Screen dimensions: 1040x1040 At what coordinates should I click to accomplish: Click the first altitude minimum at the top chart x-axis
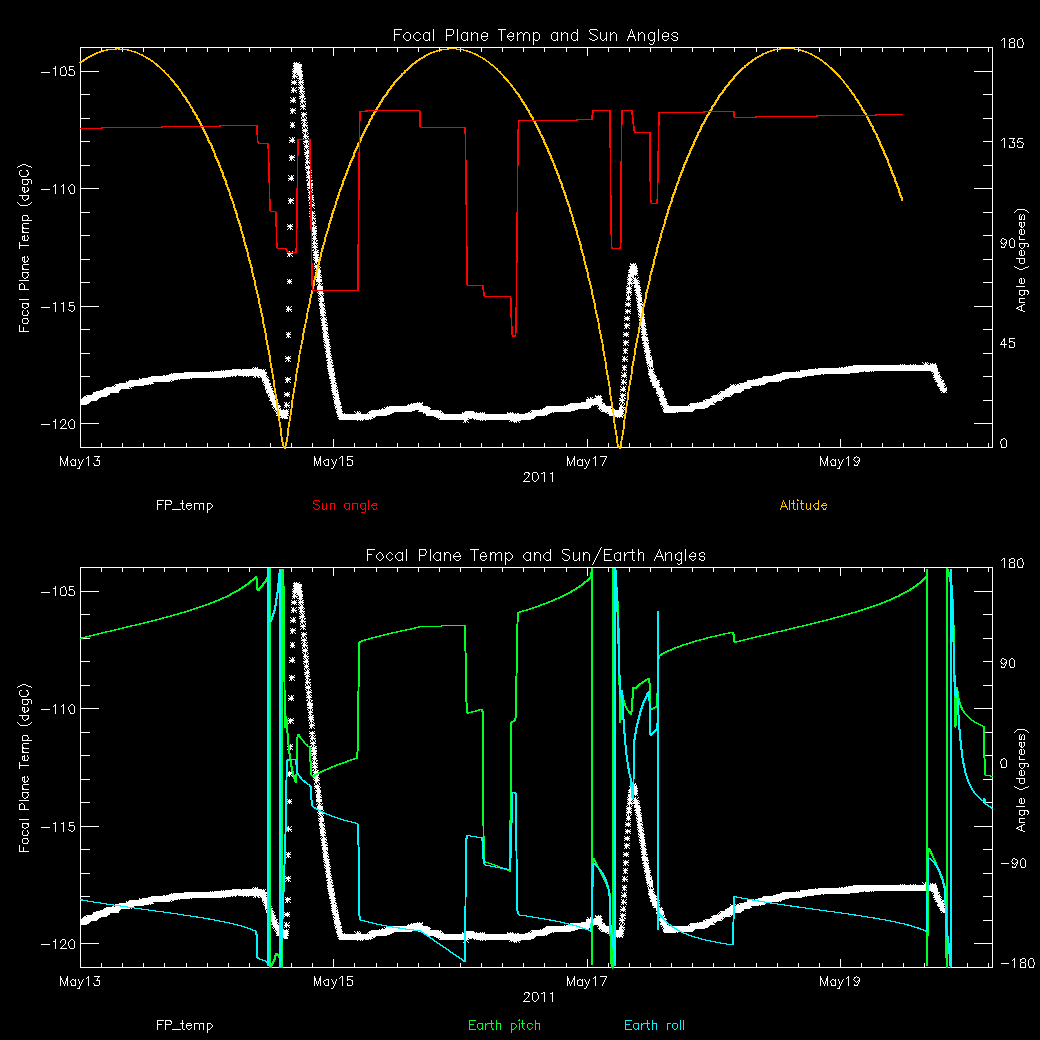(x=285, y=446)
